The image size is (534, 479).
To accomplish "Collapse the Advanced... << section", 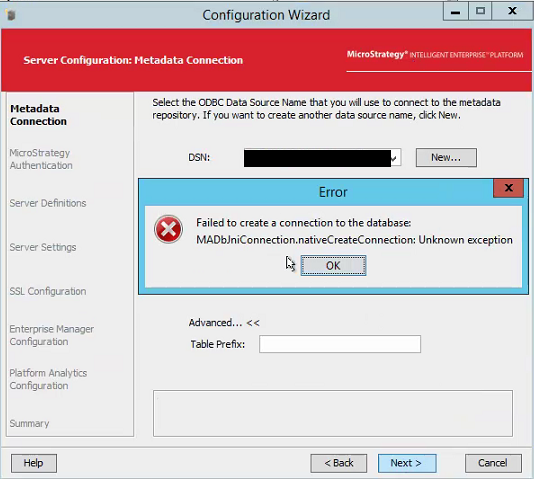I will [224, 322].
